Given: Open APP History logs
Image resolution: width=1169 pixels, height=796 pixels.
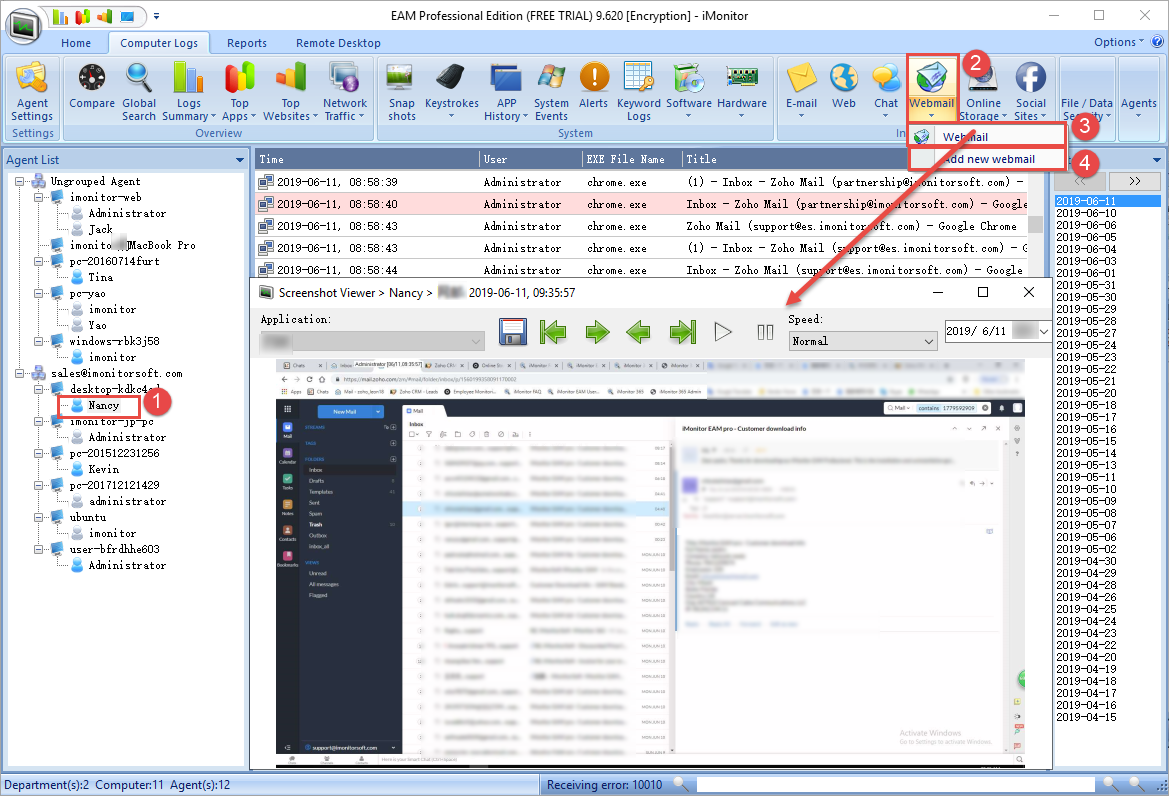Looking at the screenshot, I should (x=506, y=92).
